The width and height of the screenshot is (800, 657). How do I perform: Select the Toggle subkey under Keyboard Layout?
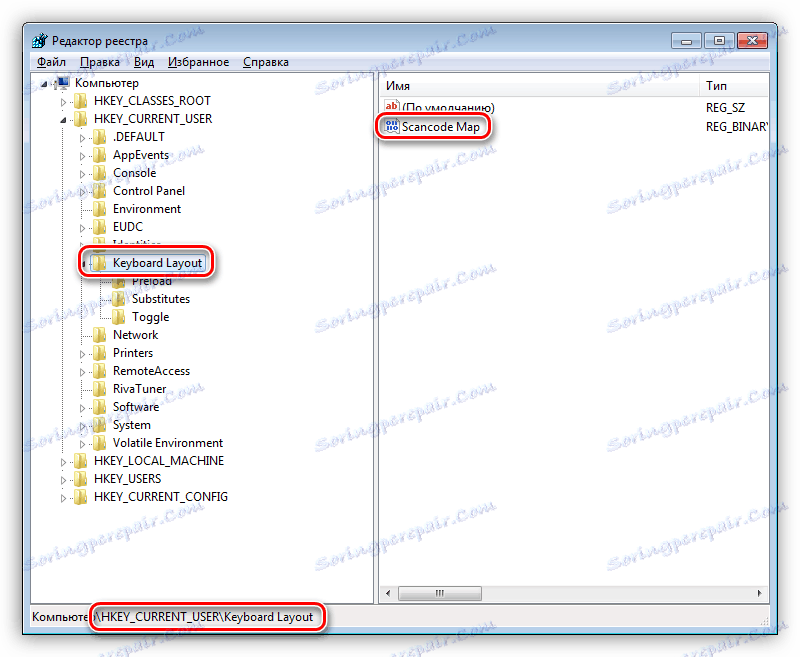(x=150, y=316)
